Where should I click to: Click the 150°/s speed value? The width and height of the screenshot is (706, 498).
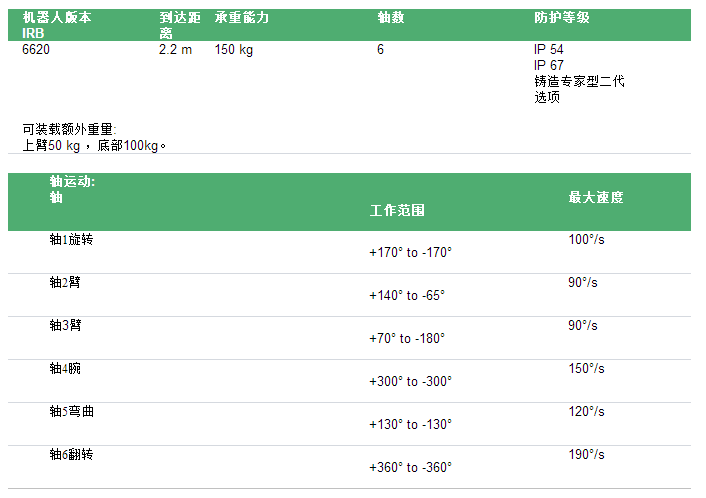pos(586,368)
